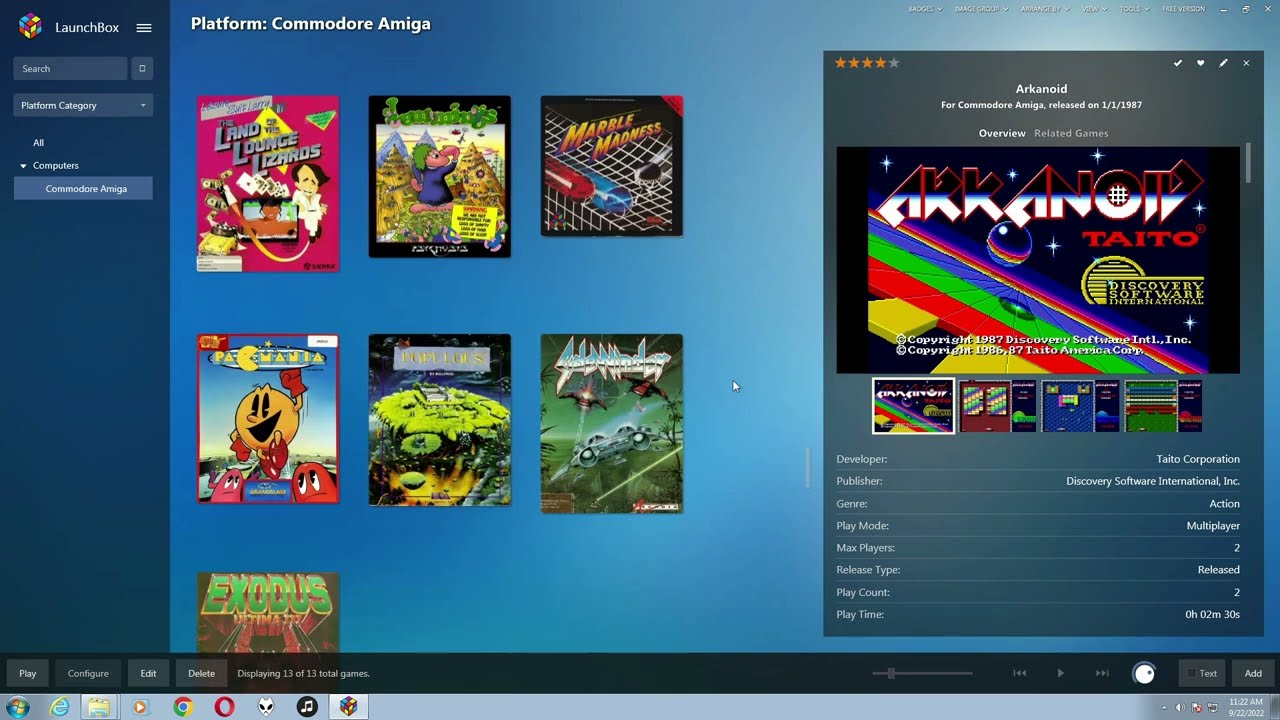Image resolution: width=1280 pixels, height=720 pixels.
Task: Play music with the play button
Action: 1060,673
